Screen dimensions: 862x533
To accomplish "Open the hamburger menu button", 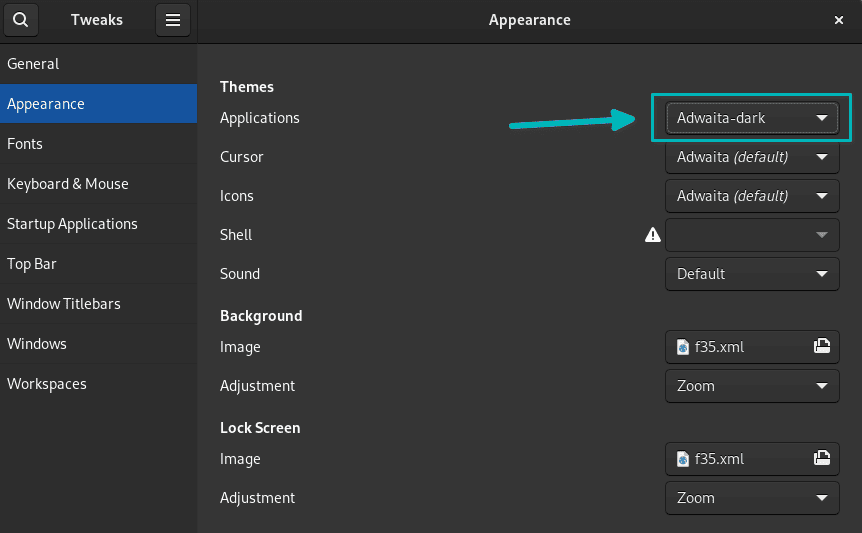I will [173, 20].
